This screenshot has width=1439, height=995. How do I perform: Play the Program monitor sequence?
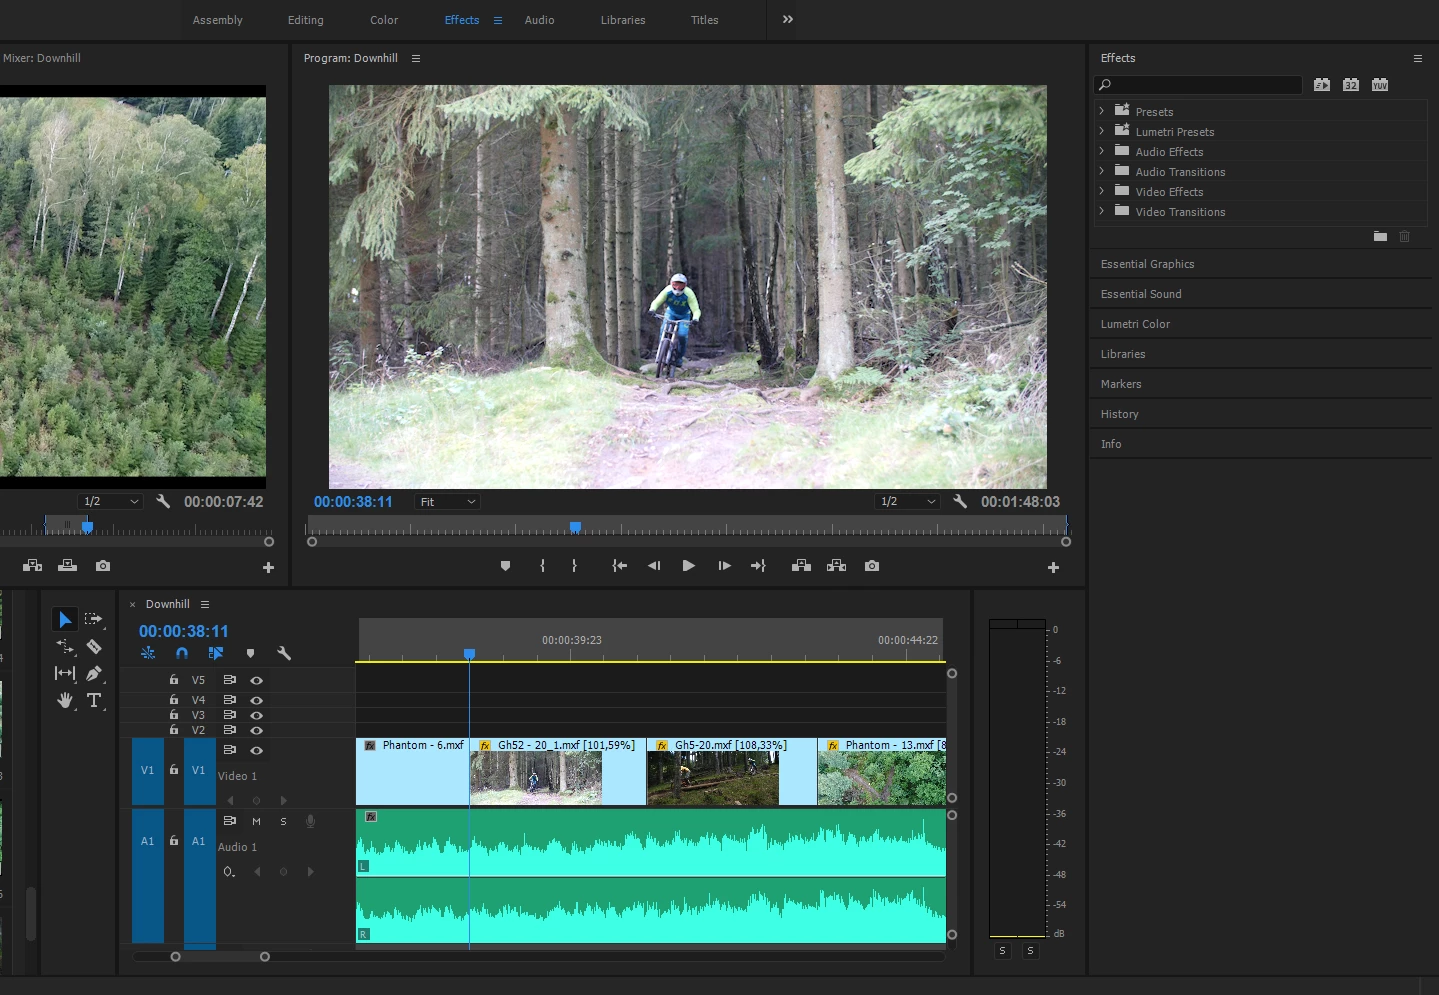(x=688, y=566)
